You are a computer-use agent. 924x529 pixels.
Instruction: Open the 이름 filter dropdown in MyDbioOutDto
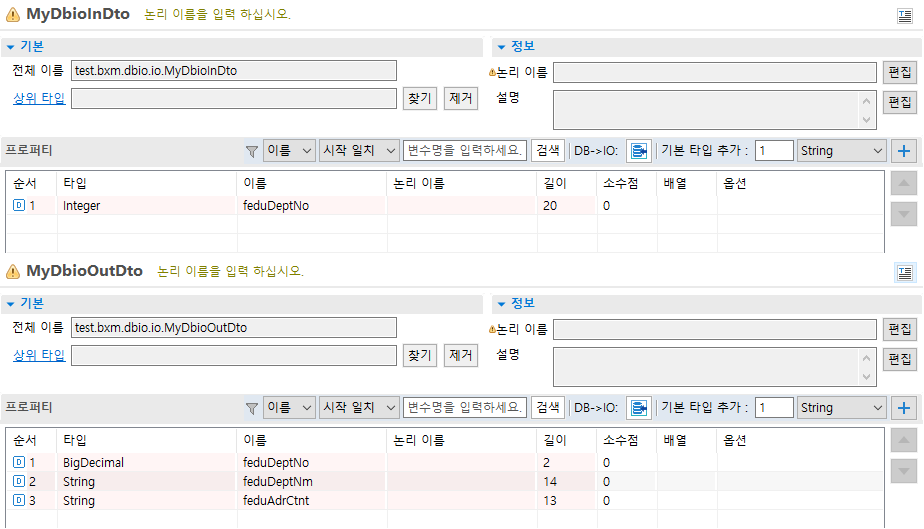pyautogui.click(x=289, y=408)
